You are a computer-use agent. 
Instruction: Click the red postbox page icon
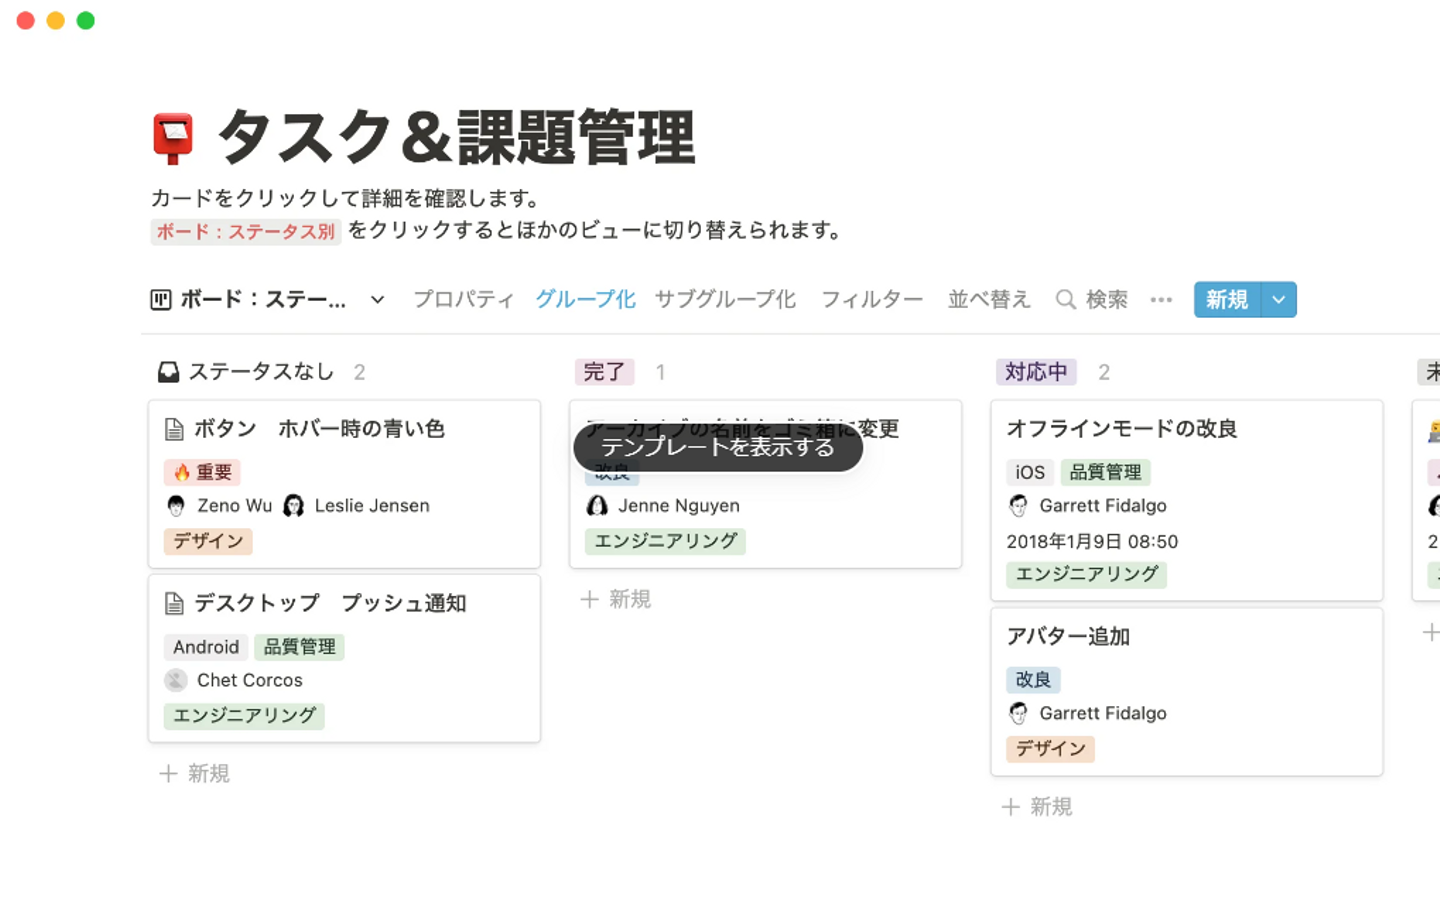click(173, 138)
